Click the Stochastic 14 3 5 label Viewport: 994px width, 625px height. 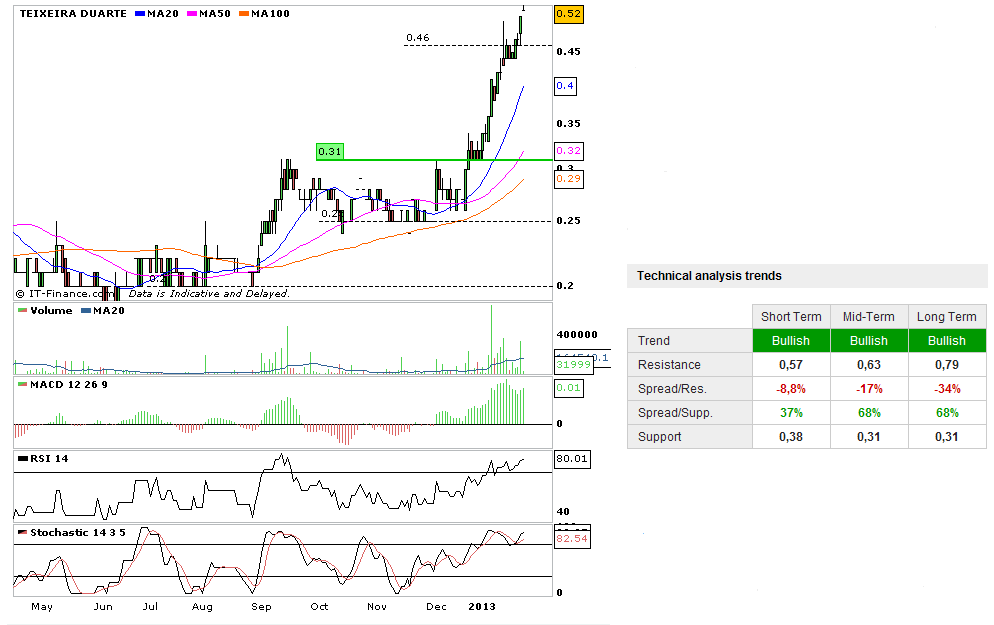tap(78, 532)
